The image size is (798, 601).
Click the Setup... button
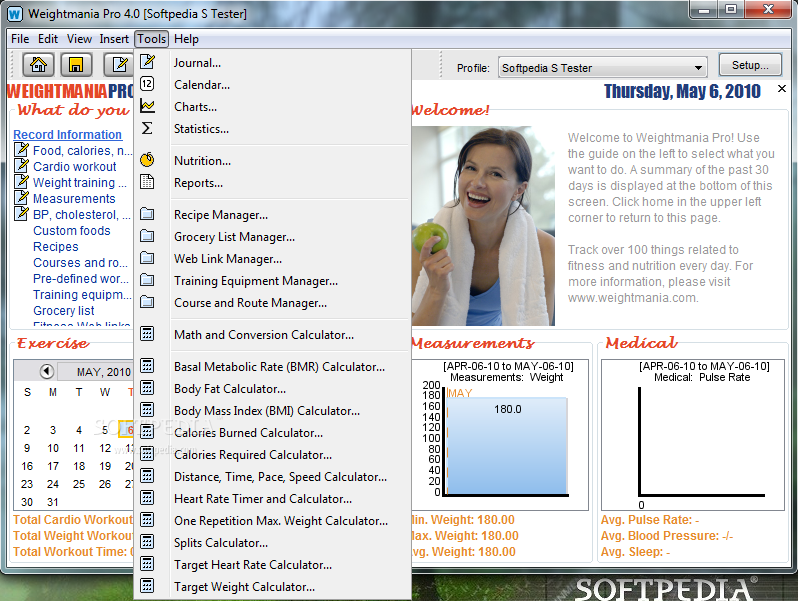[x=750, y=65]
